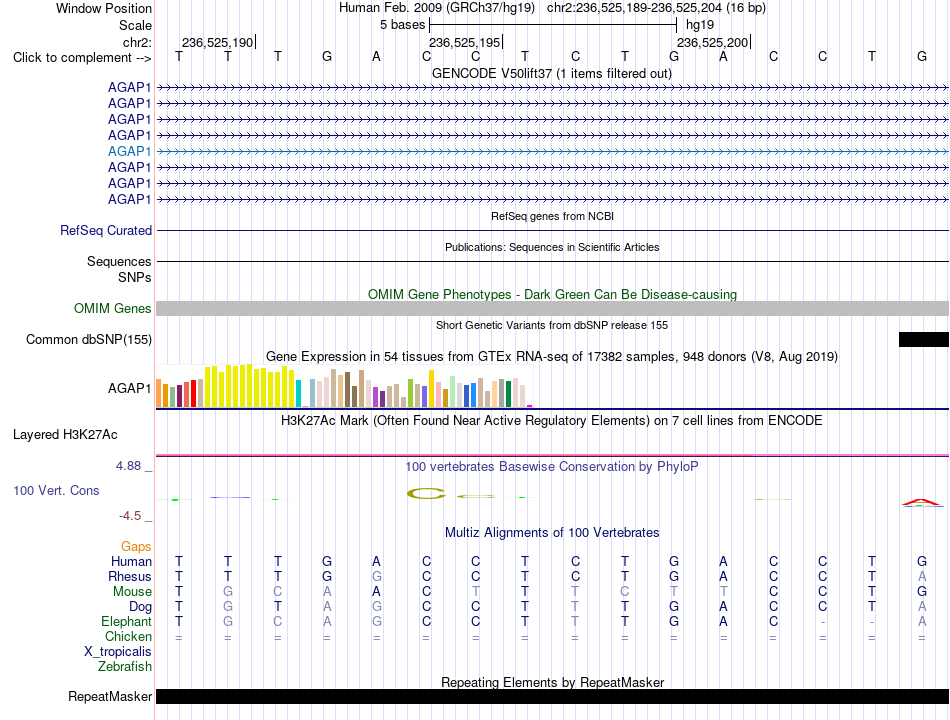Image resolution: width=950 pixels, height=720 pixels.
Task: Click the SNPs track label
Action: 135,278
